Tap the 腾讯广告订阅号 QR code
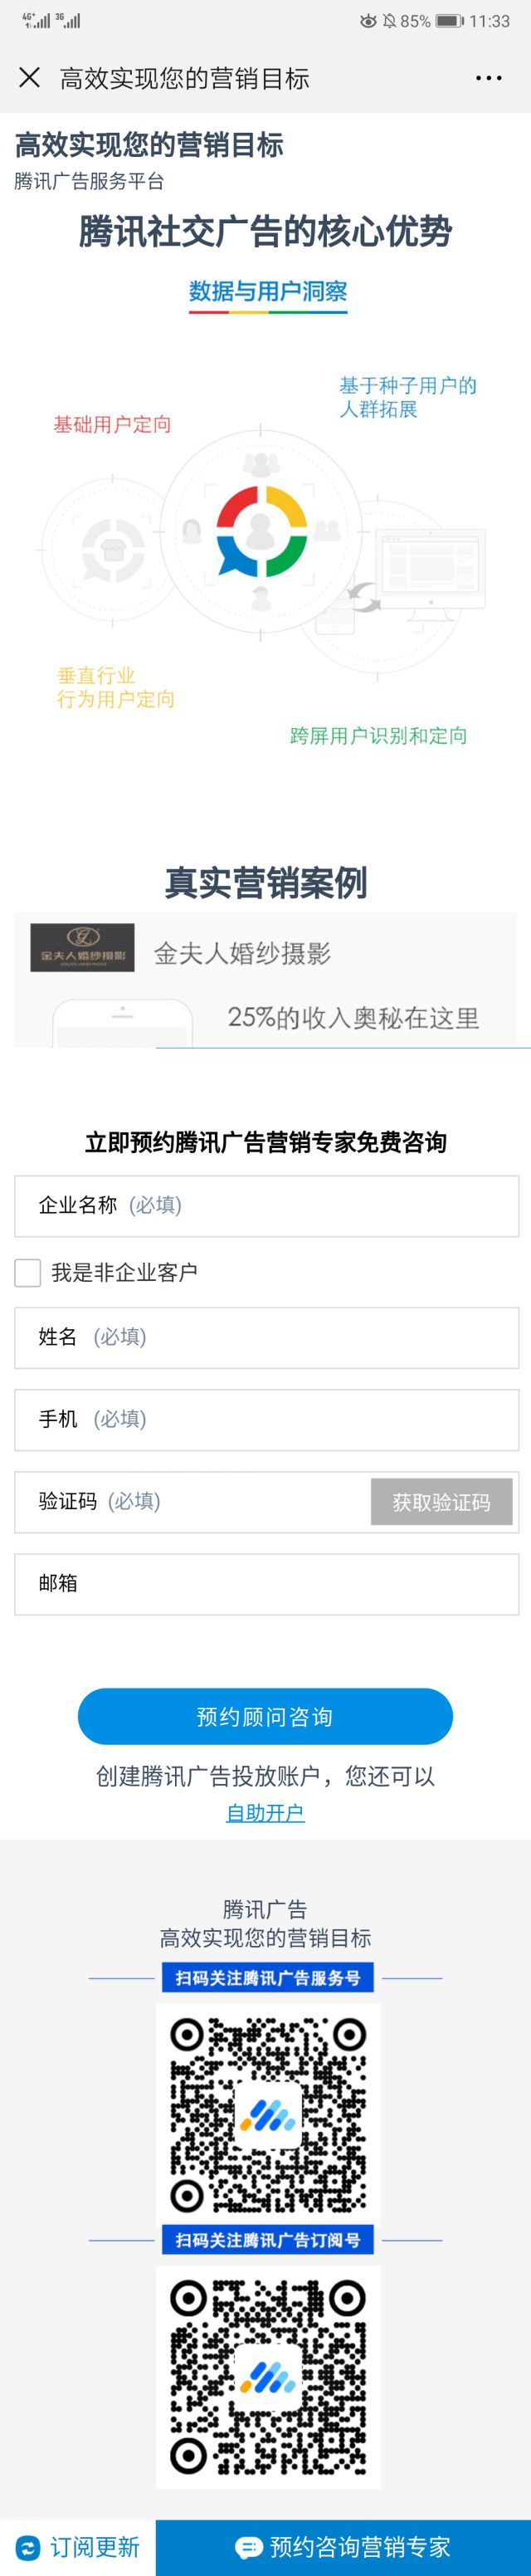531x2576 pixels. (267, 2376)
